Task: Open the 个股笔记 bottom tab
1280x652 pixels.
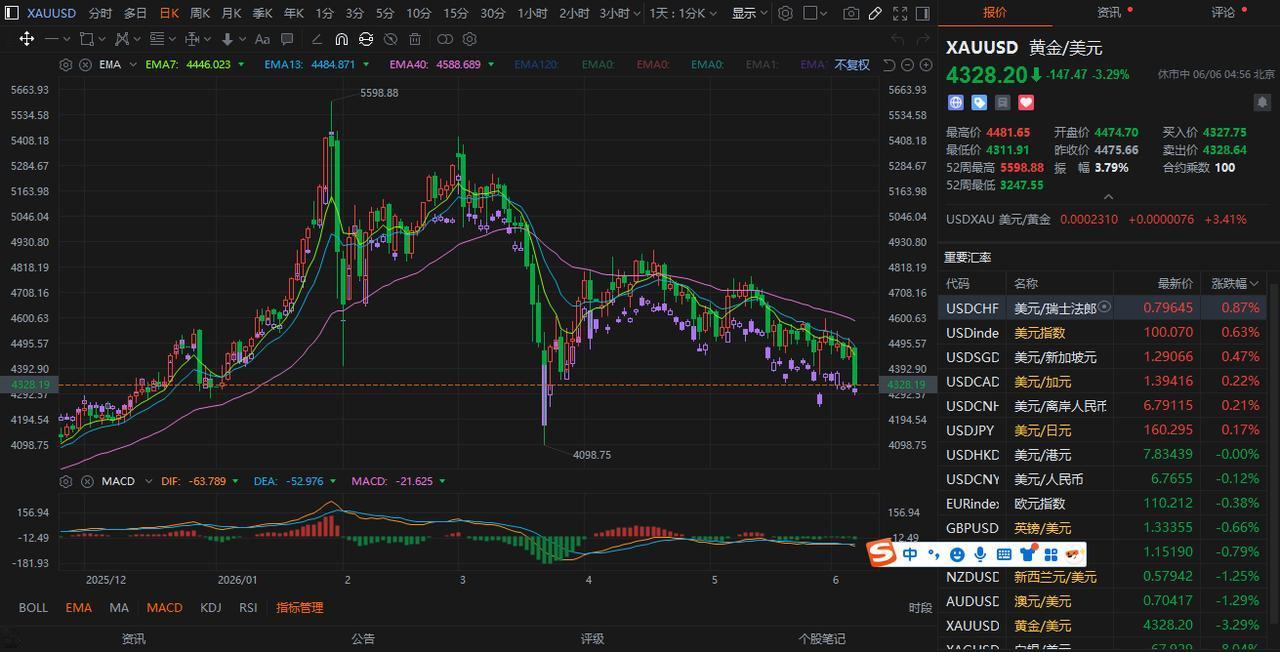Action: pyautogui.click(x=821, y=638)
